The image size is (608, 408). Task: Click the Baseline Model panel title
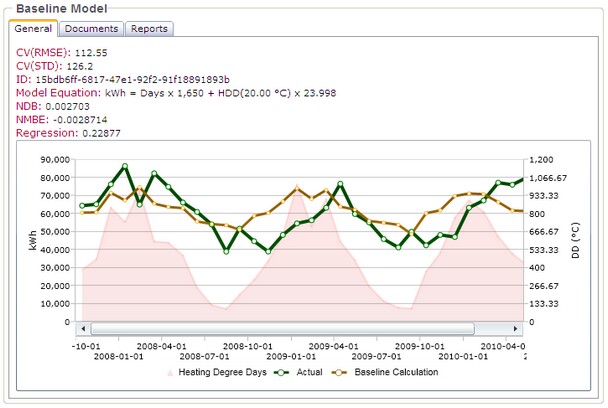(x=62, y=9)
